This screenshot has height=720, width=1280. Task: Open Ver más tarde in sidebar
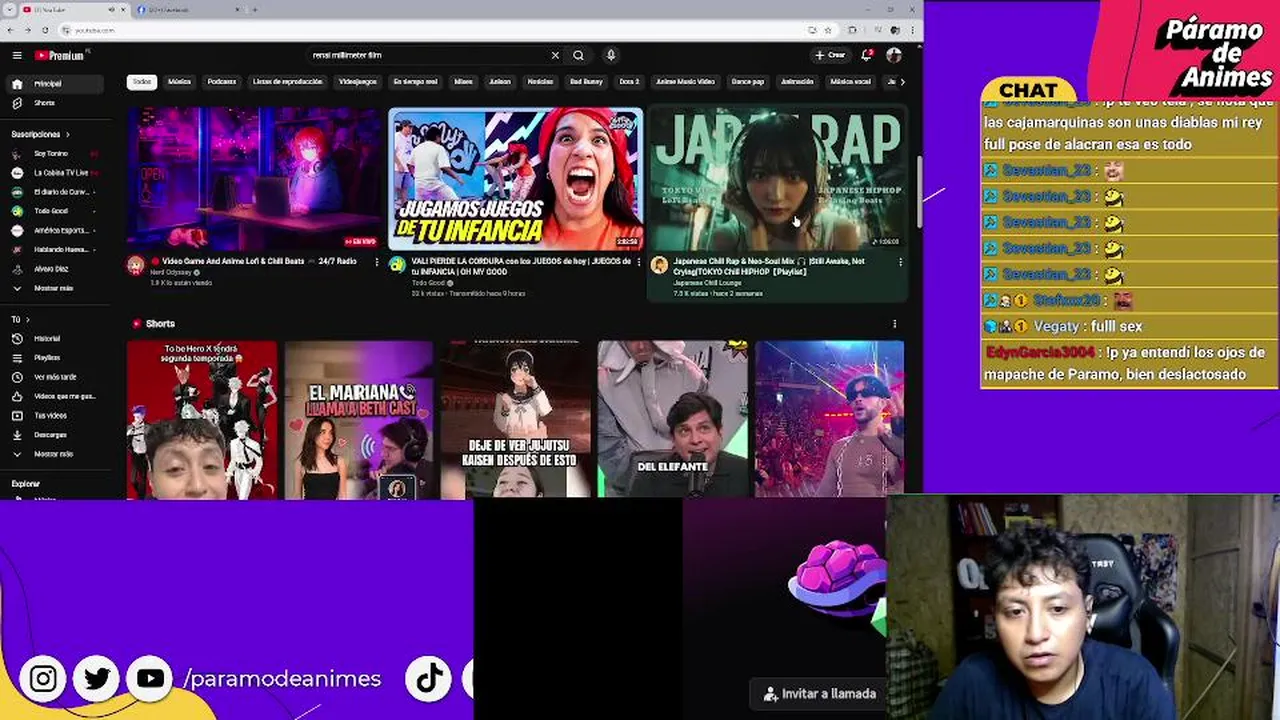[55, 377]
